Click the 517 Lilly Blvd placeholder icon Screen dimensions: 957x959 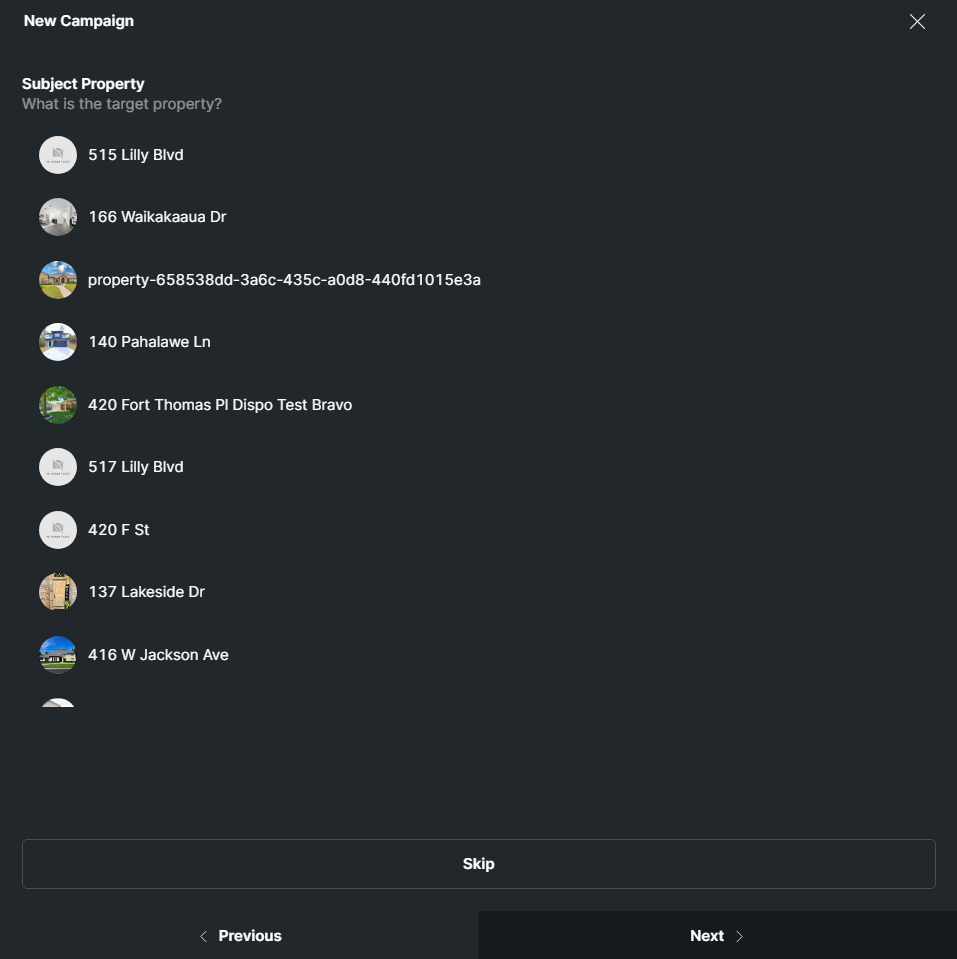pyautogui.click(x=58, y=467)
